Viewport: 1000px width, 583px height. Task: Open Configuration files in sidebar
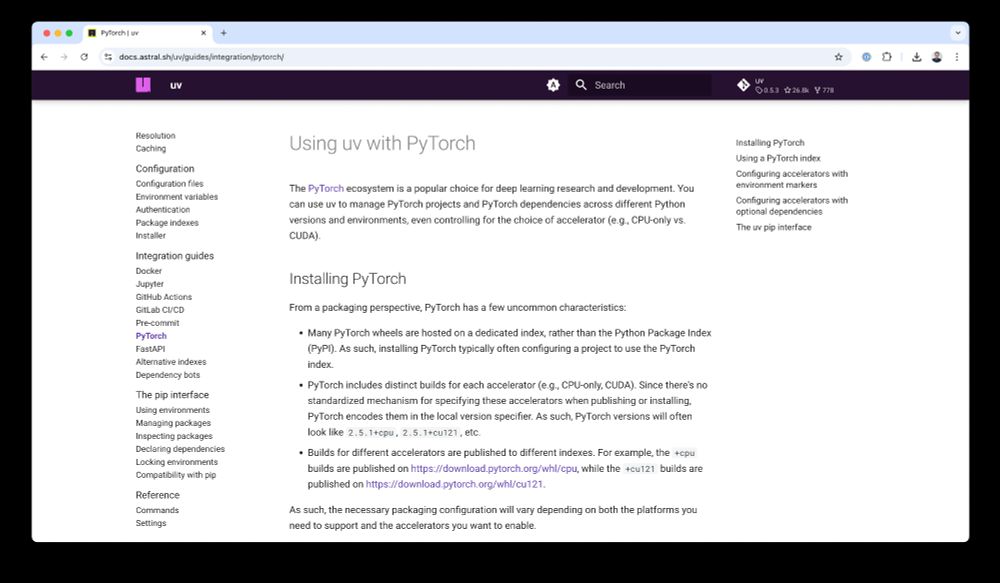tap(169, 184)
